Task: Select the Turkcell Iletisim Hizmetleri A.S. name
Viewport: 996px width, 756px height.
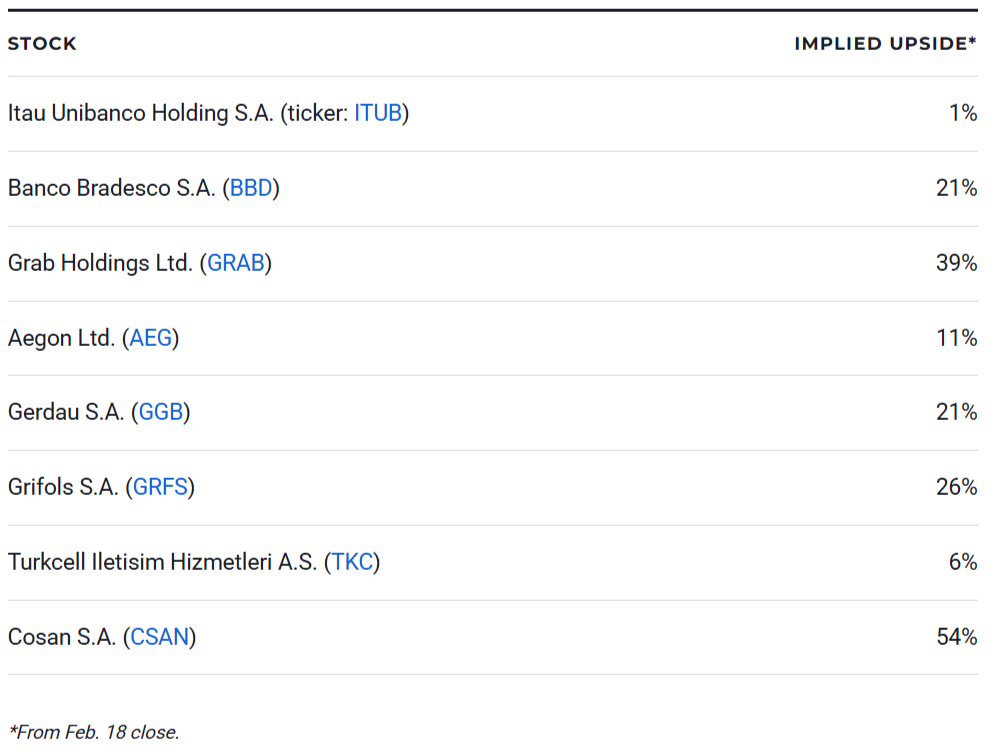Action: (162, 562)
